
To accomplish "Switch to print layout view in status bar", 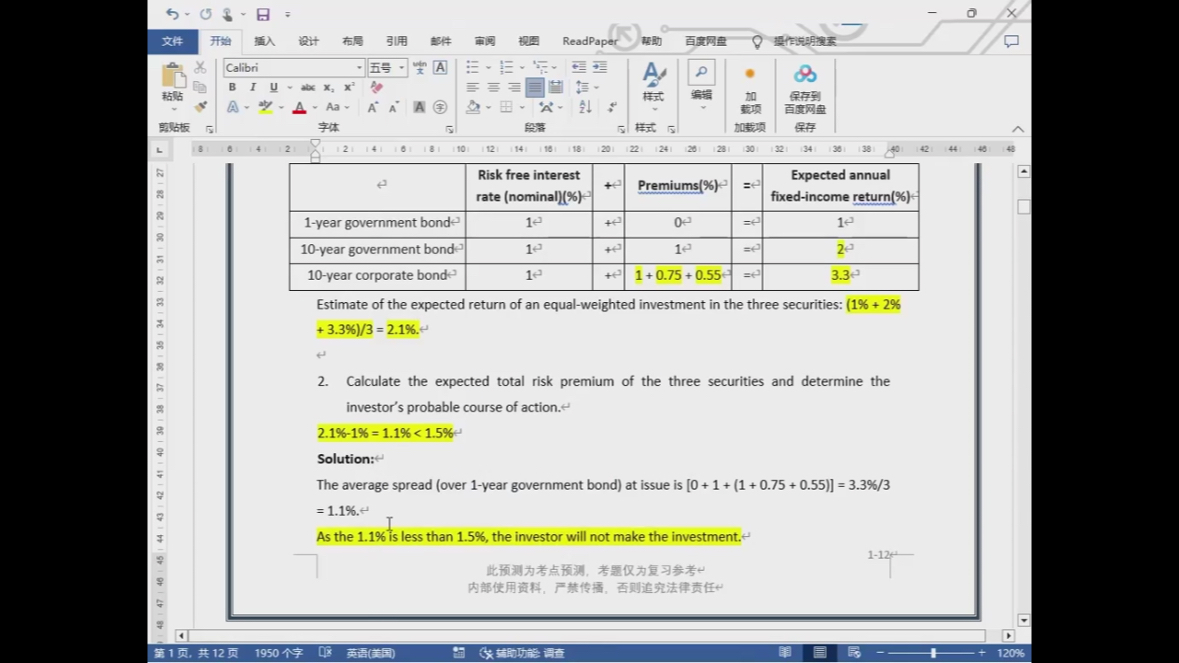I will pos(820,652).
